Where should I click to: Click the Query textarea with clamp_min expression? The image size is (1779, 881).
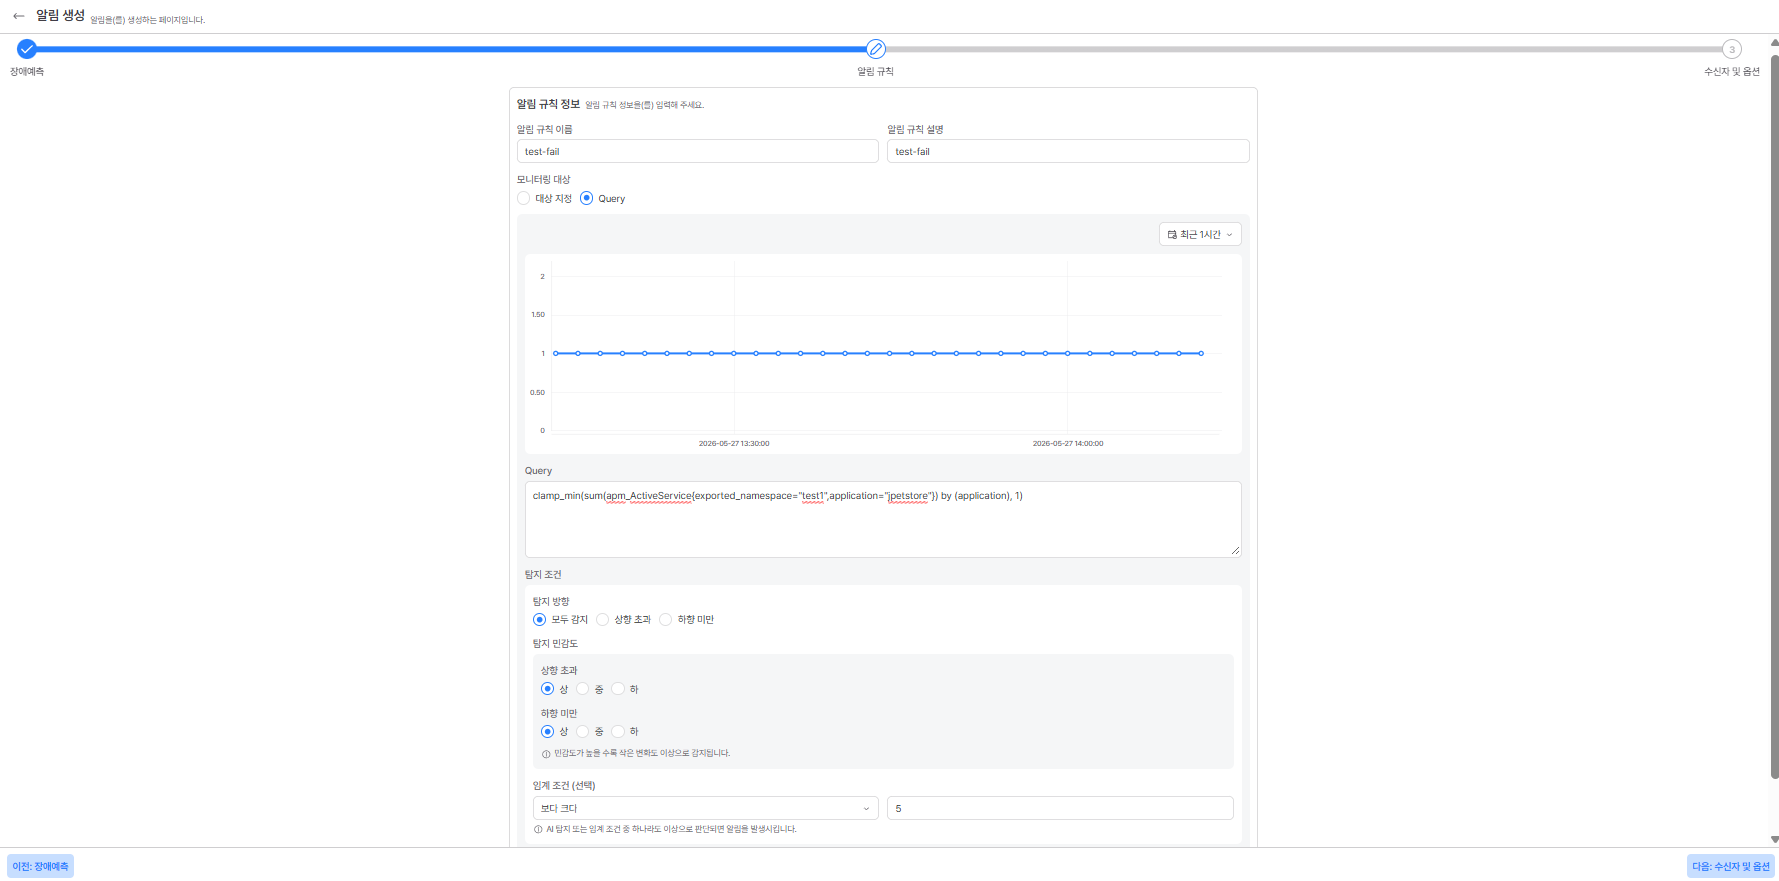883,520
